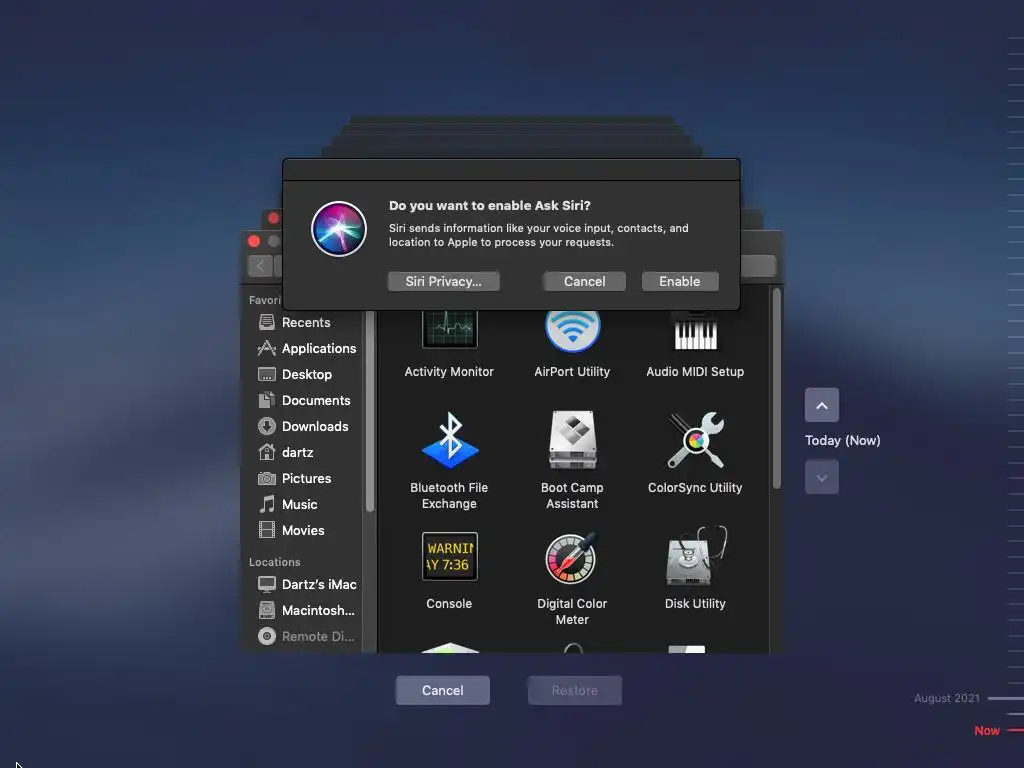
Task: Cancel the Time Machine restore
Action: (x=443, y=690)
